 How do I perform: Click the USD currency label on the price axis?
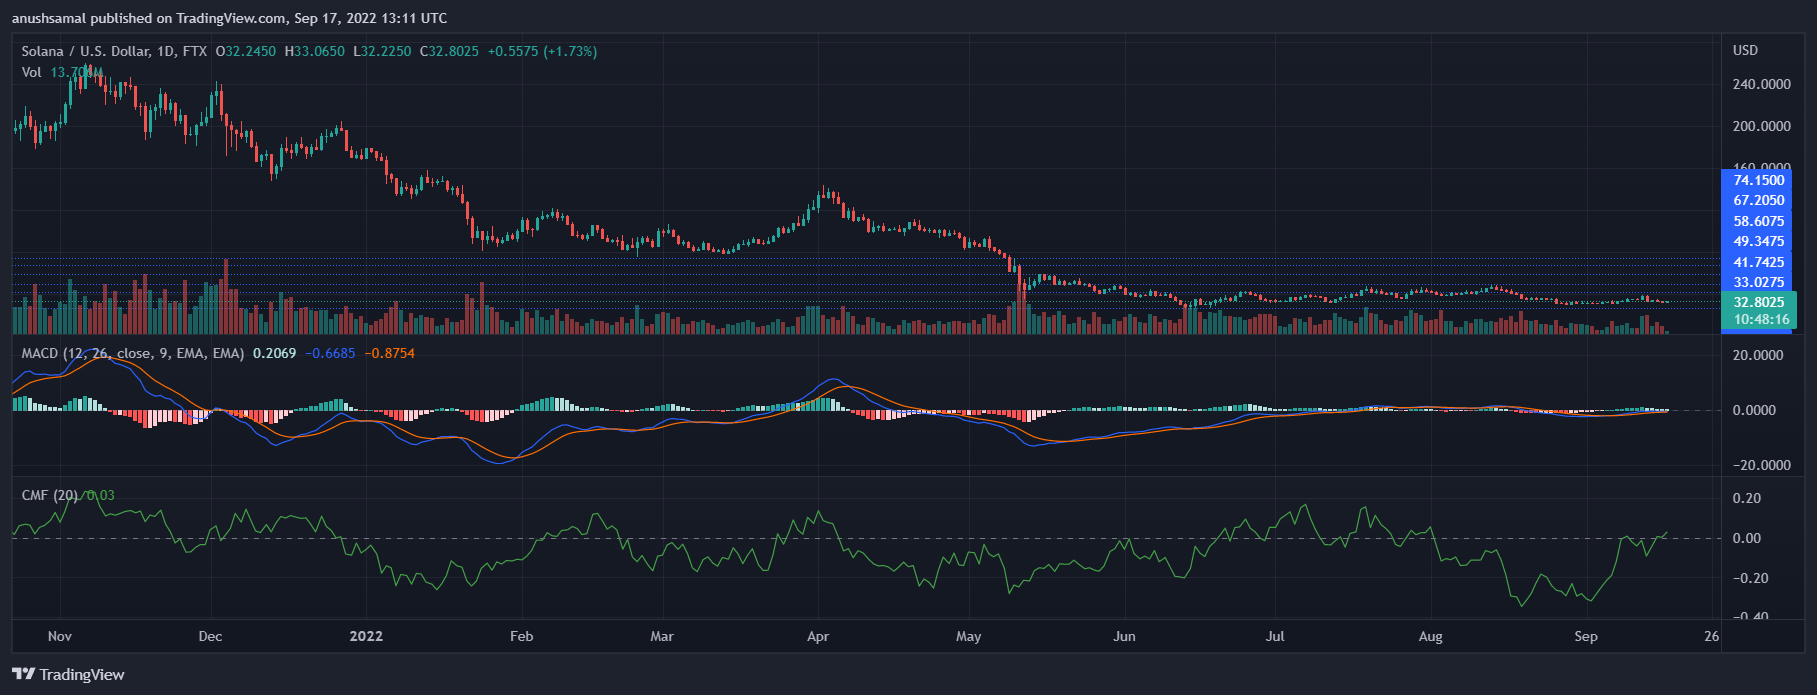[1745, 50]
